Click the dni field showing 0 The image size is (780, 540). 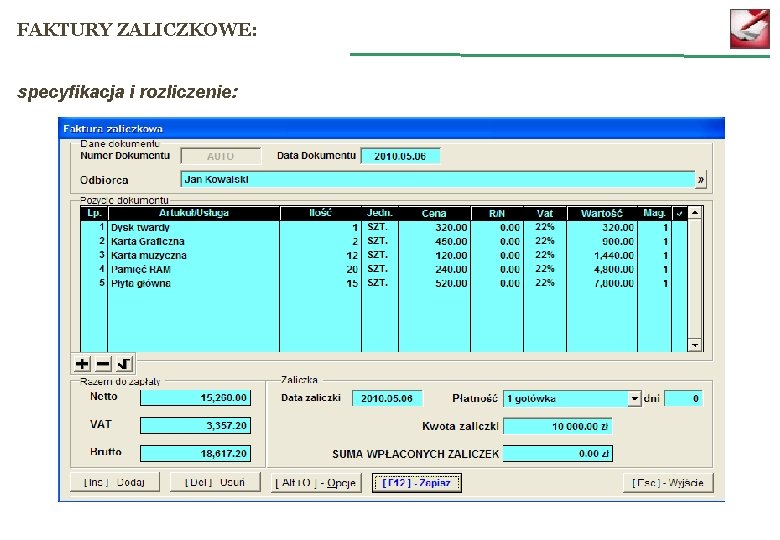coord(683,399)
